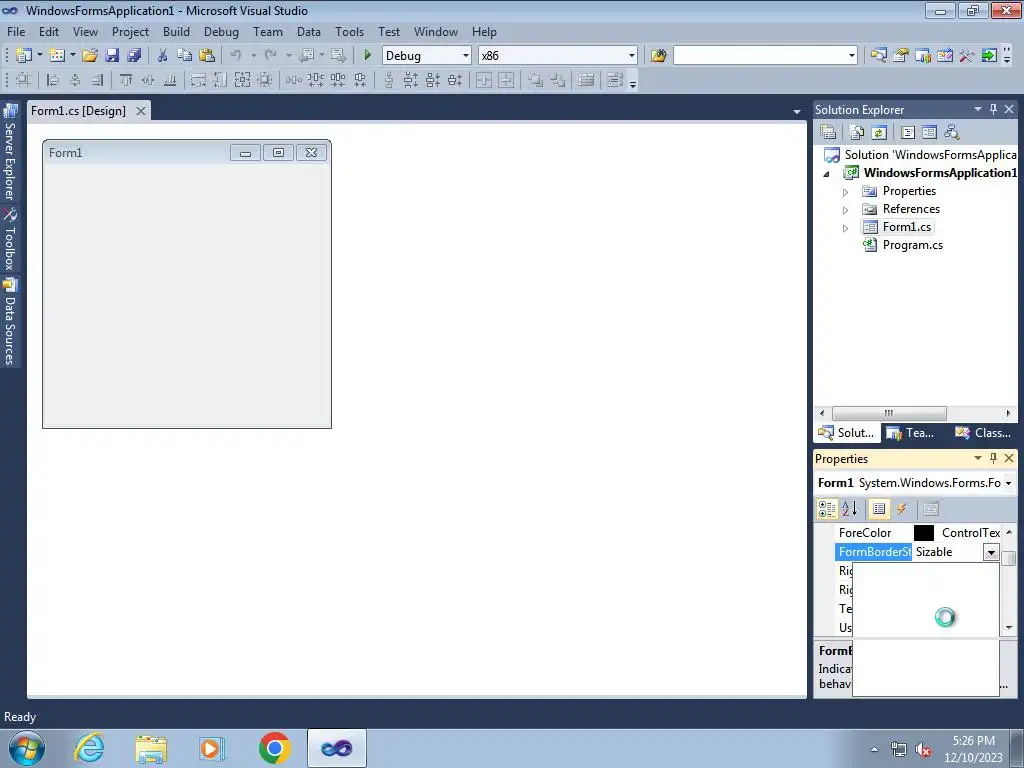1024x768 pixels.
Task: Toggle Categorized view in Properties panel
Action: point(827,509)
